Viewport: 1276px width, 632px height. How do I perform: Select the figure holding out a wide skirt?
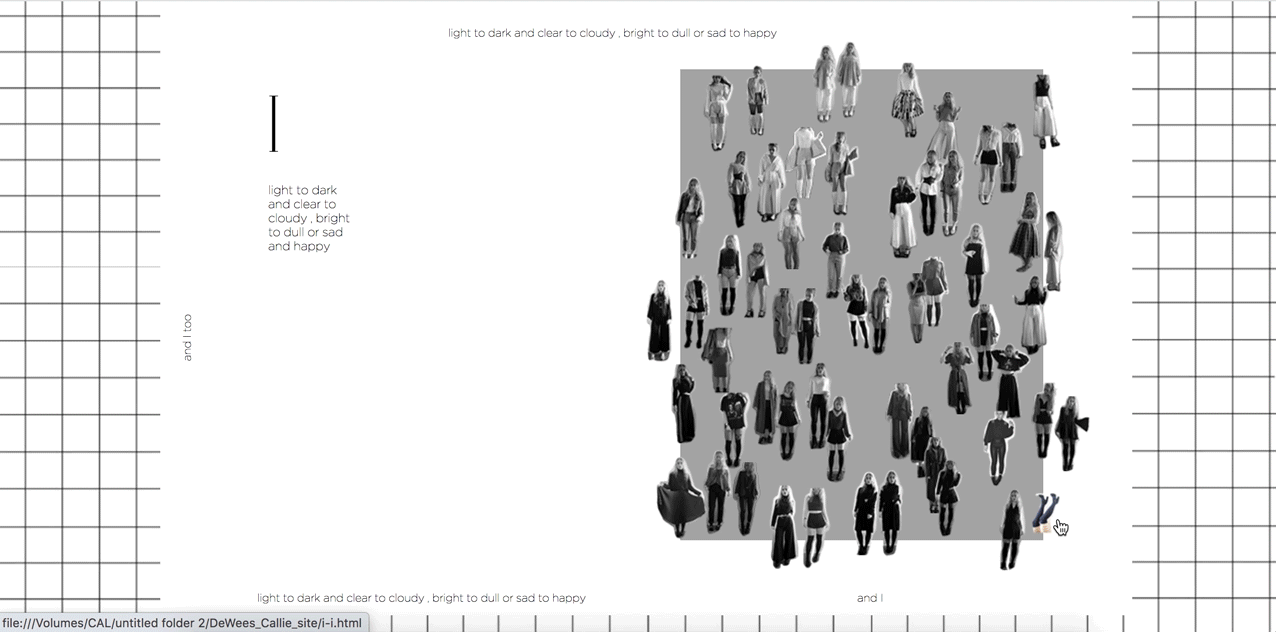pyautogui.click(x=680, y=498)
